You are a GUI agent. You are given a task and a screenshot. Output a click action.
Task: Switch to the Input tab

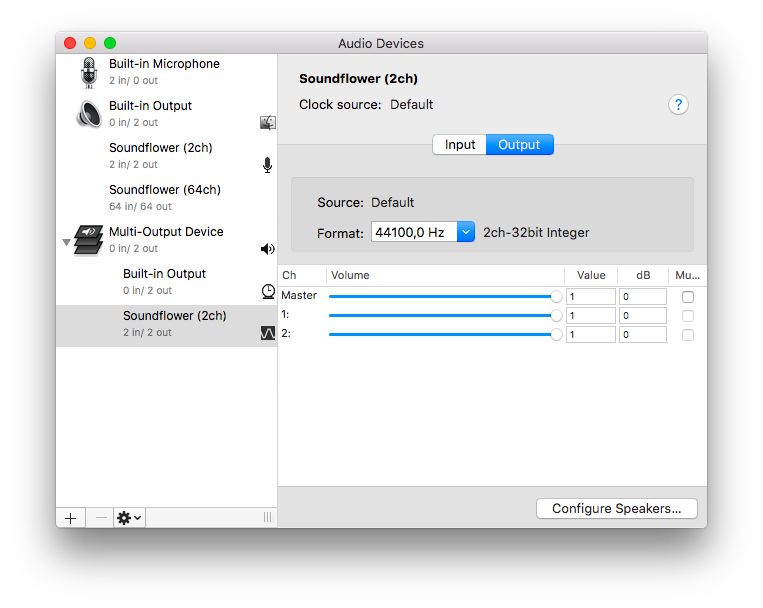coord(459,145)
